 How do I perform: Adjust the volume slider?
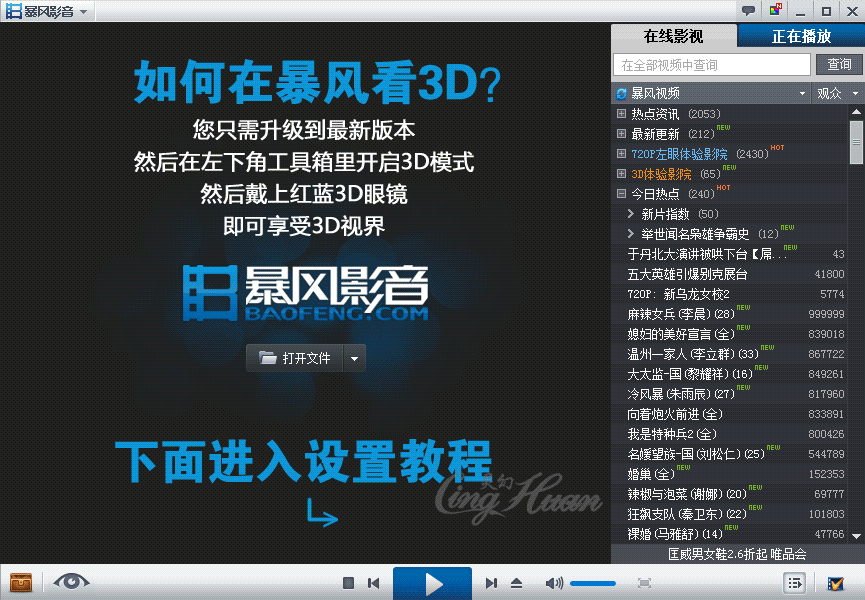point(593,583)
